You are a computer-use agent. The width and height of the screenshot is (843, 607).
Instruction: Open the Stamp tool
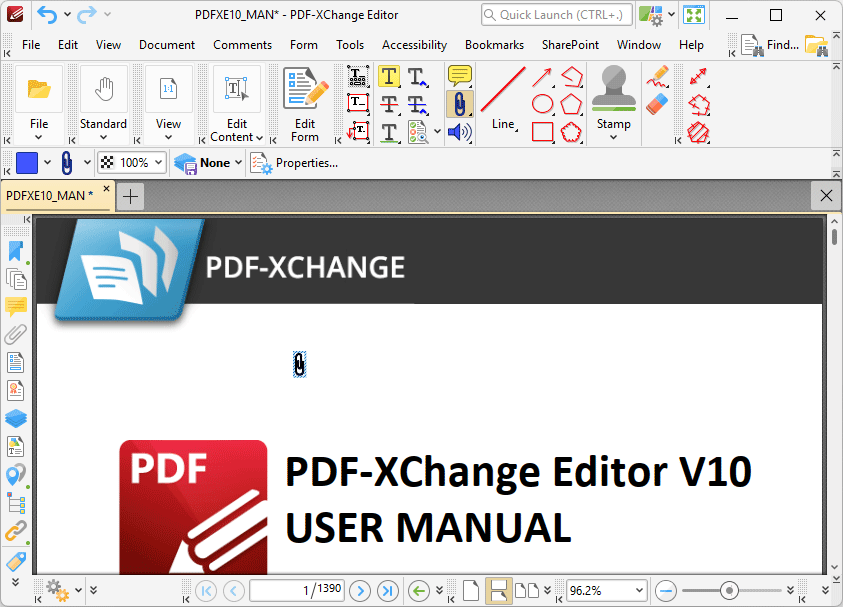(613, 104)
